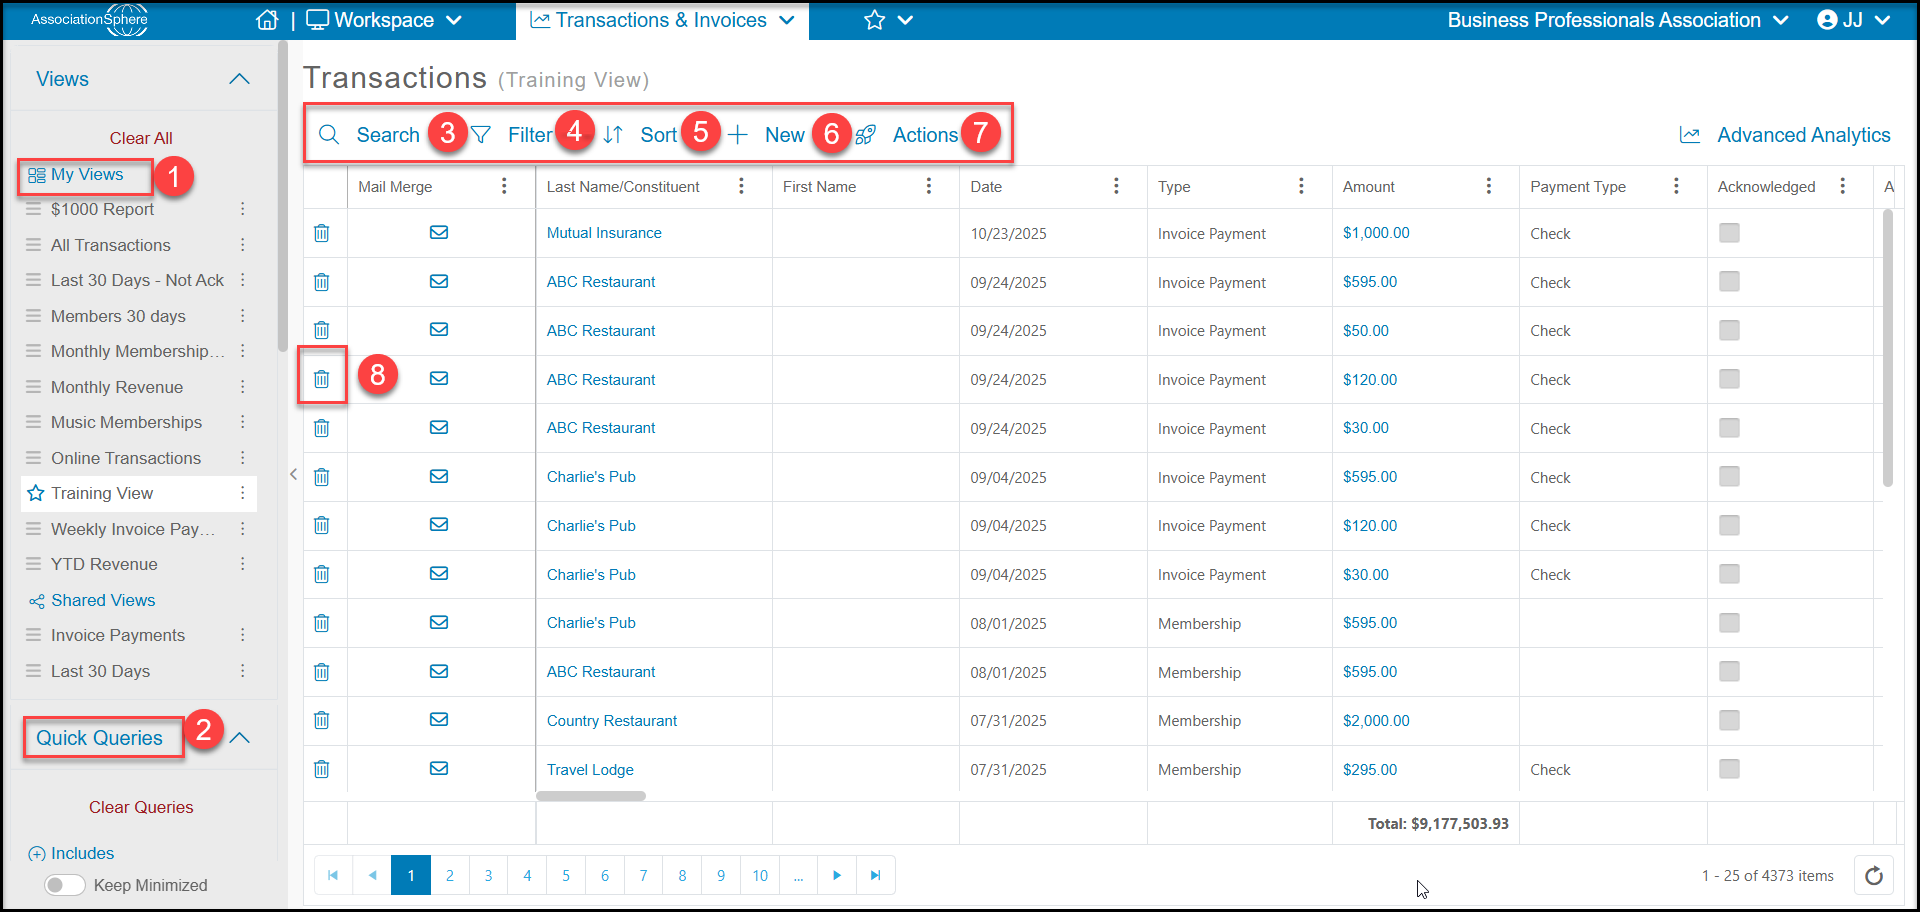The height and width of the screenshot is (912, 1920).
Task: Click the horizontal scrollbar under the grid
Action: point(591,796)
